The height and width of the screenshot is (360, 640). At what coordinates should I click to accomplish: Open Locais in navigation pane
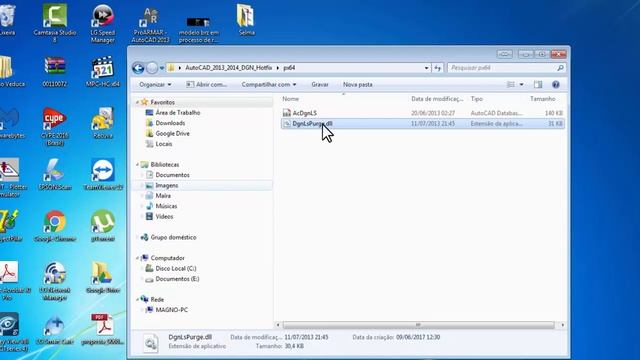pos(164,144)
